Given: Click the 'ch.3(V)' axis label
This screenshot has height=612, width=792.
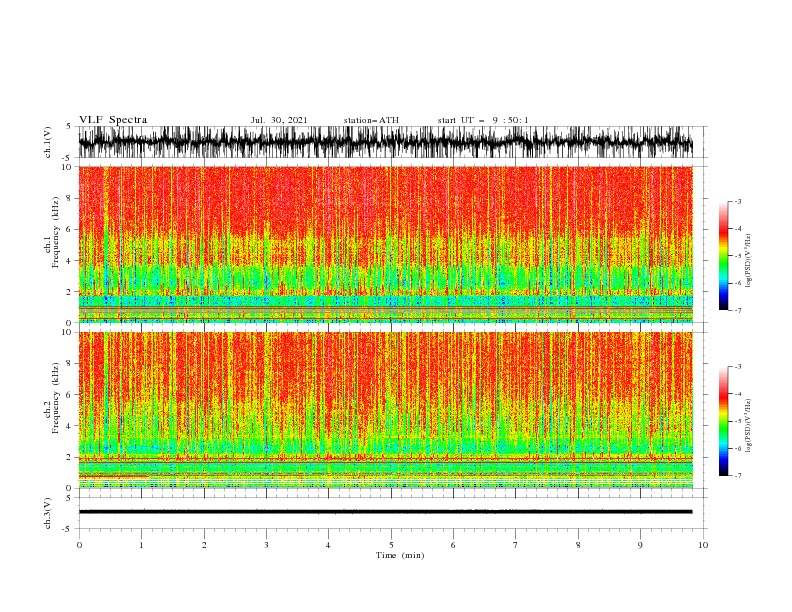Looking at the screenshot, I should pos(48,513).
